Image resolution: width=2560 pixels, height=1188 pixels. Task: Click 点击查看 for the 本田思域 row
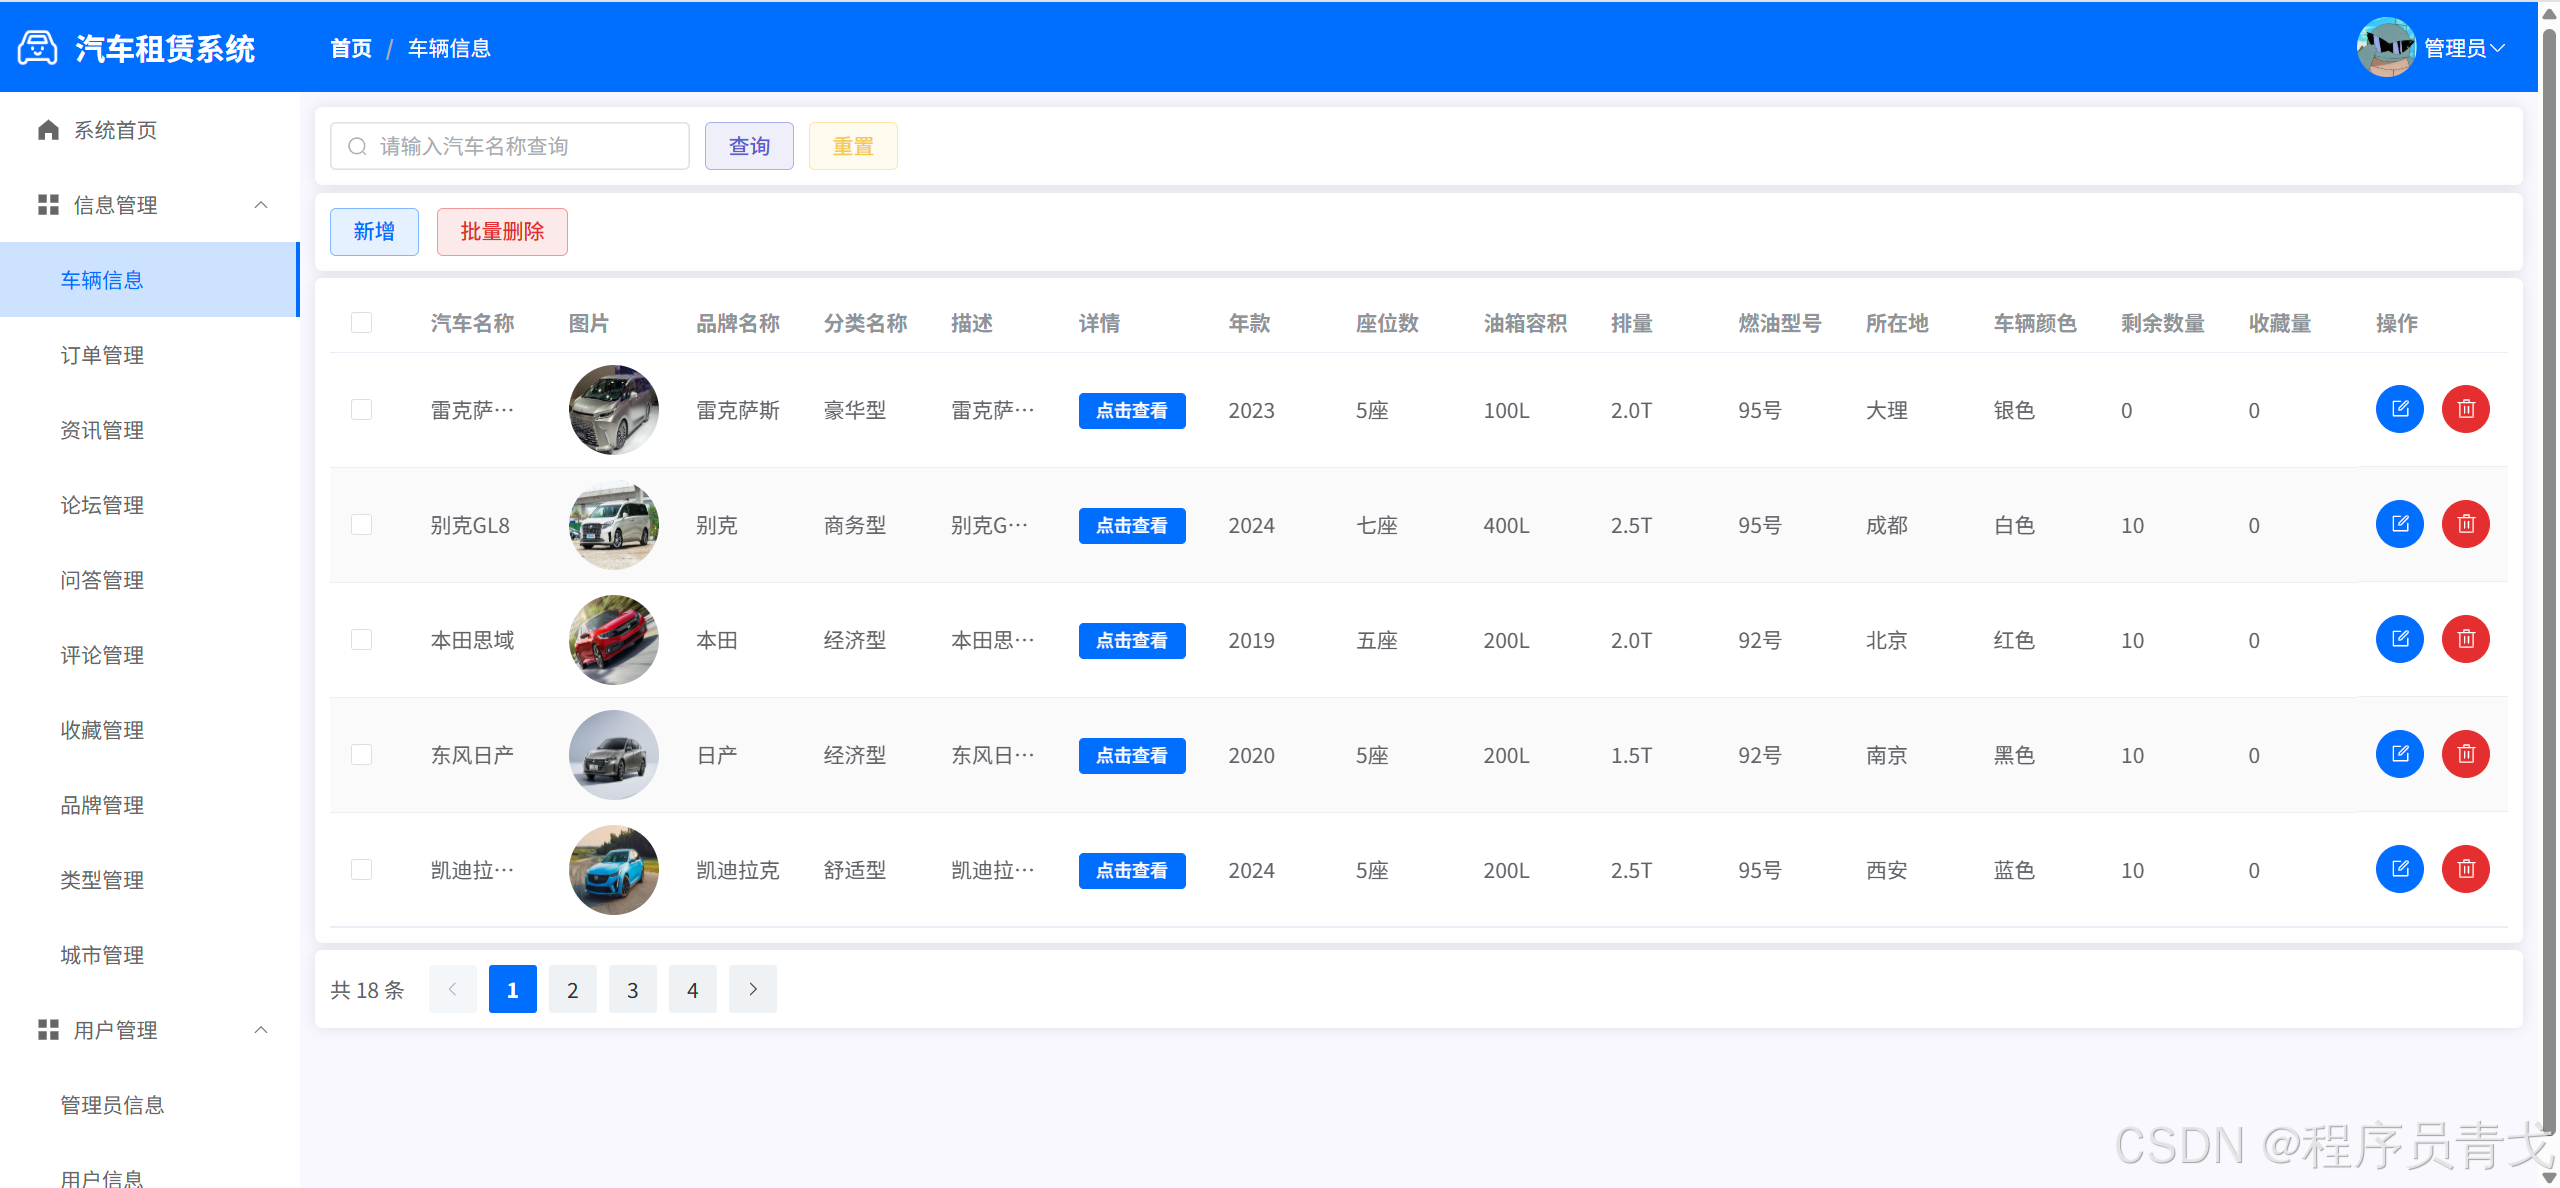coord(1131,640)
